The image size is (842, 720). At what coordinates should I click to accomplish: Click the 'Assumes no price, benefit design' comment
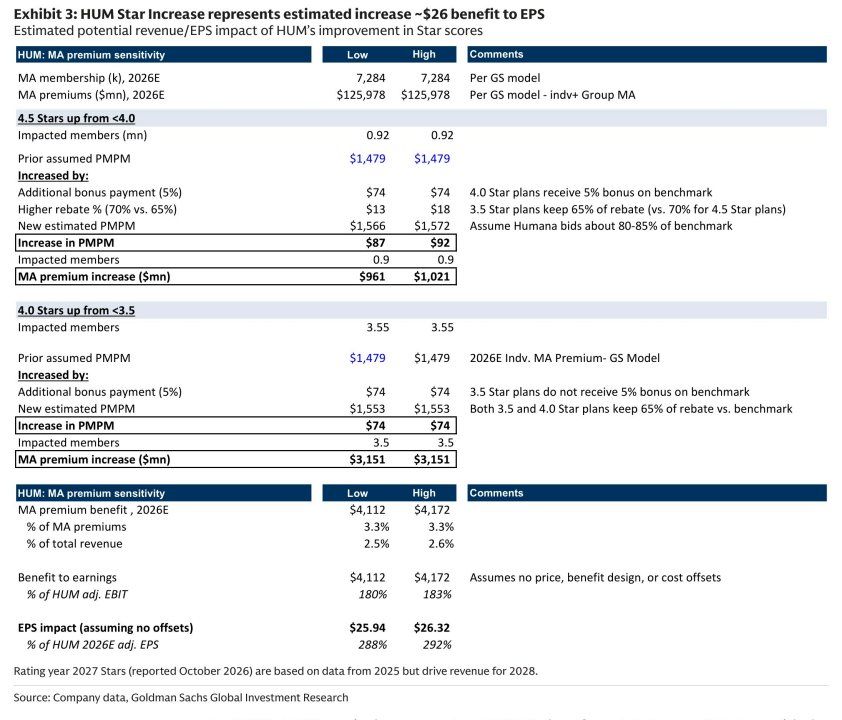pos(596,577)
